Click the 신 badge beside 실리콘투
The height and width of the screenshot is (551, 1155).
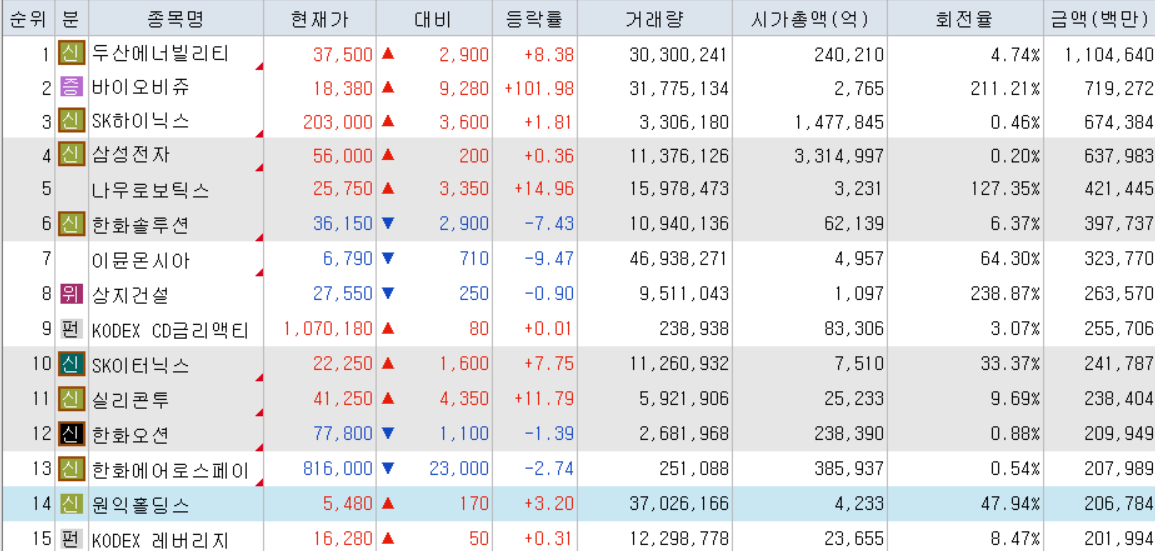pos(71,399)
